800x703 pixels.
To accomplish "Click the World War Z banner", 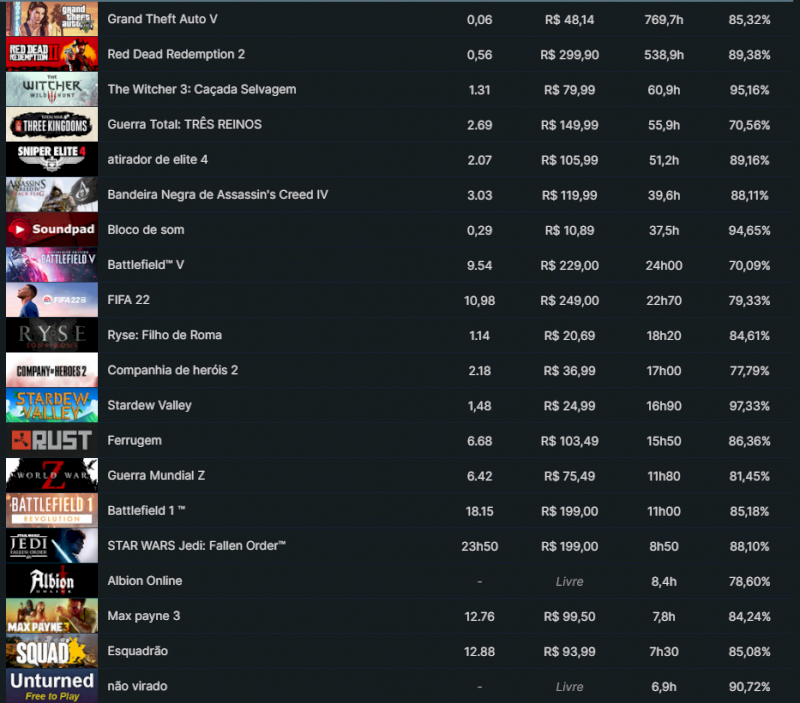I will pos(52,475).
